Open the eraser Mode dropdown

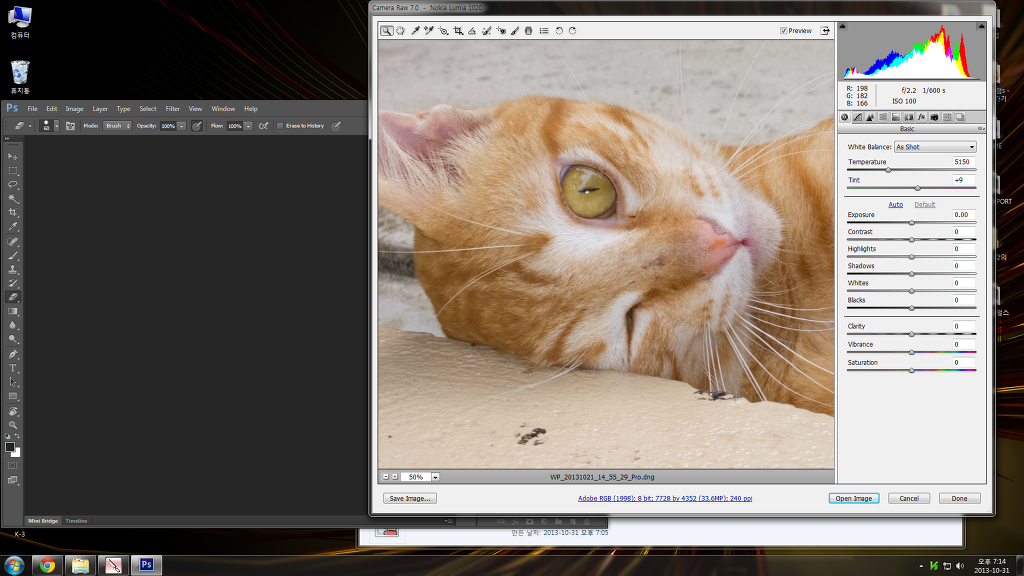(117, 126)
